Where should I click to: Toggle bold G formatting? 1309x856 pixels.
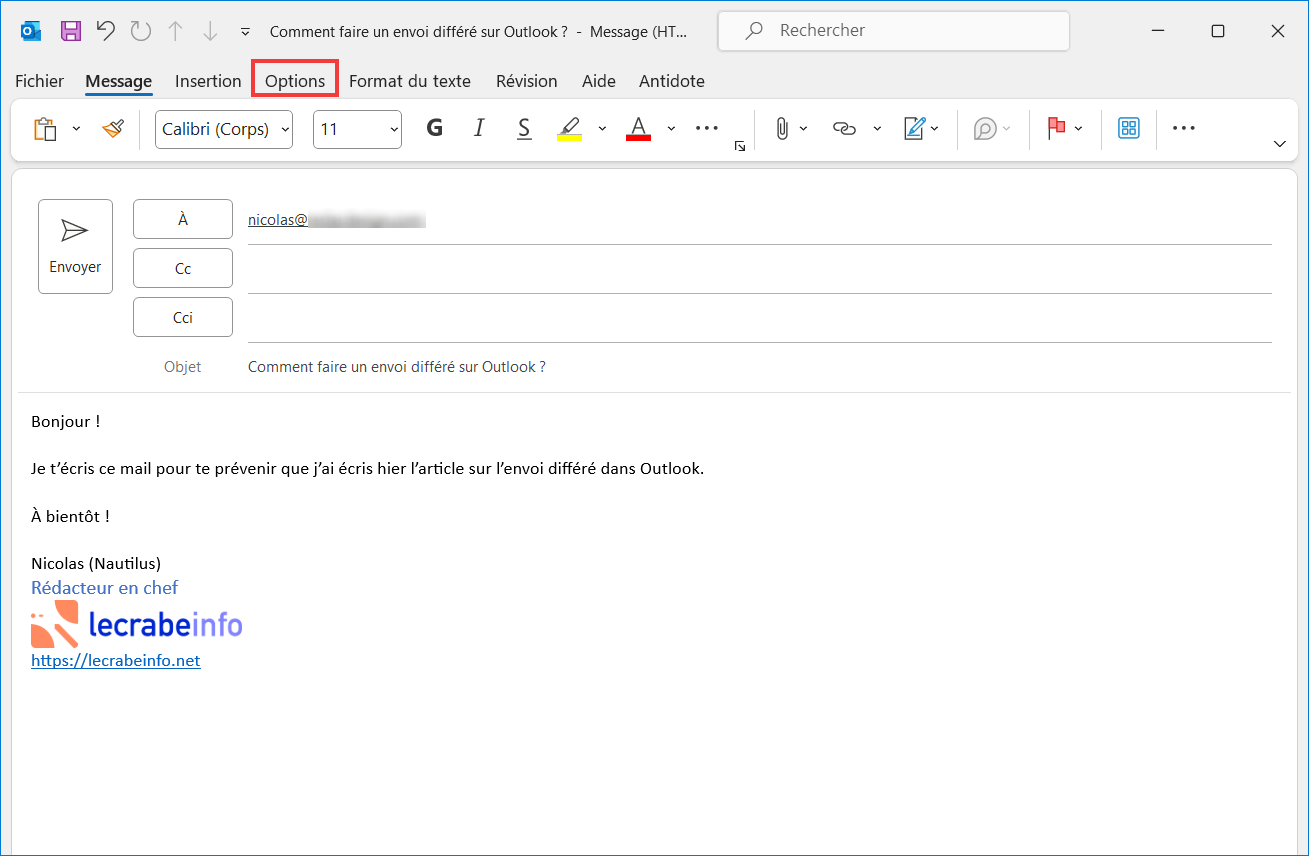pyautogui.click(x=434, y=128)
